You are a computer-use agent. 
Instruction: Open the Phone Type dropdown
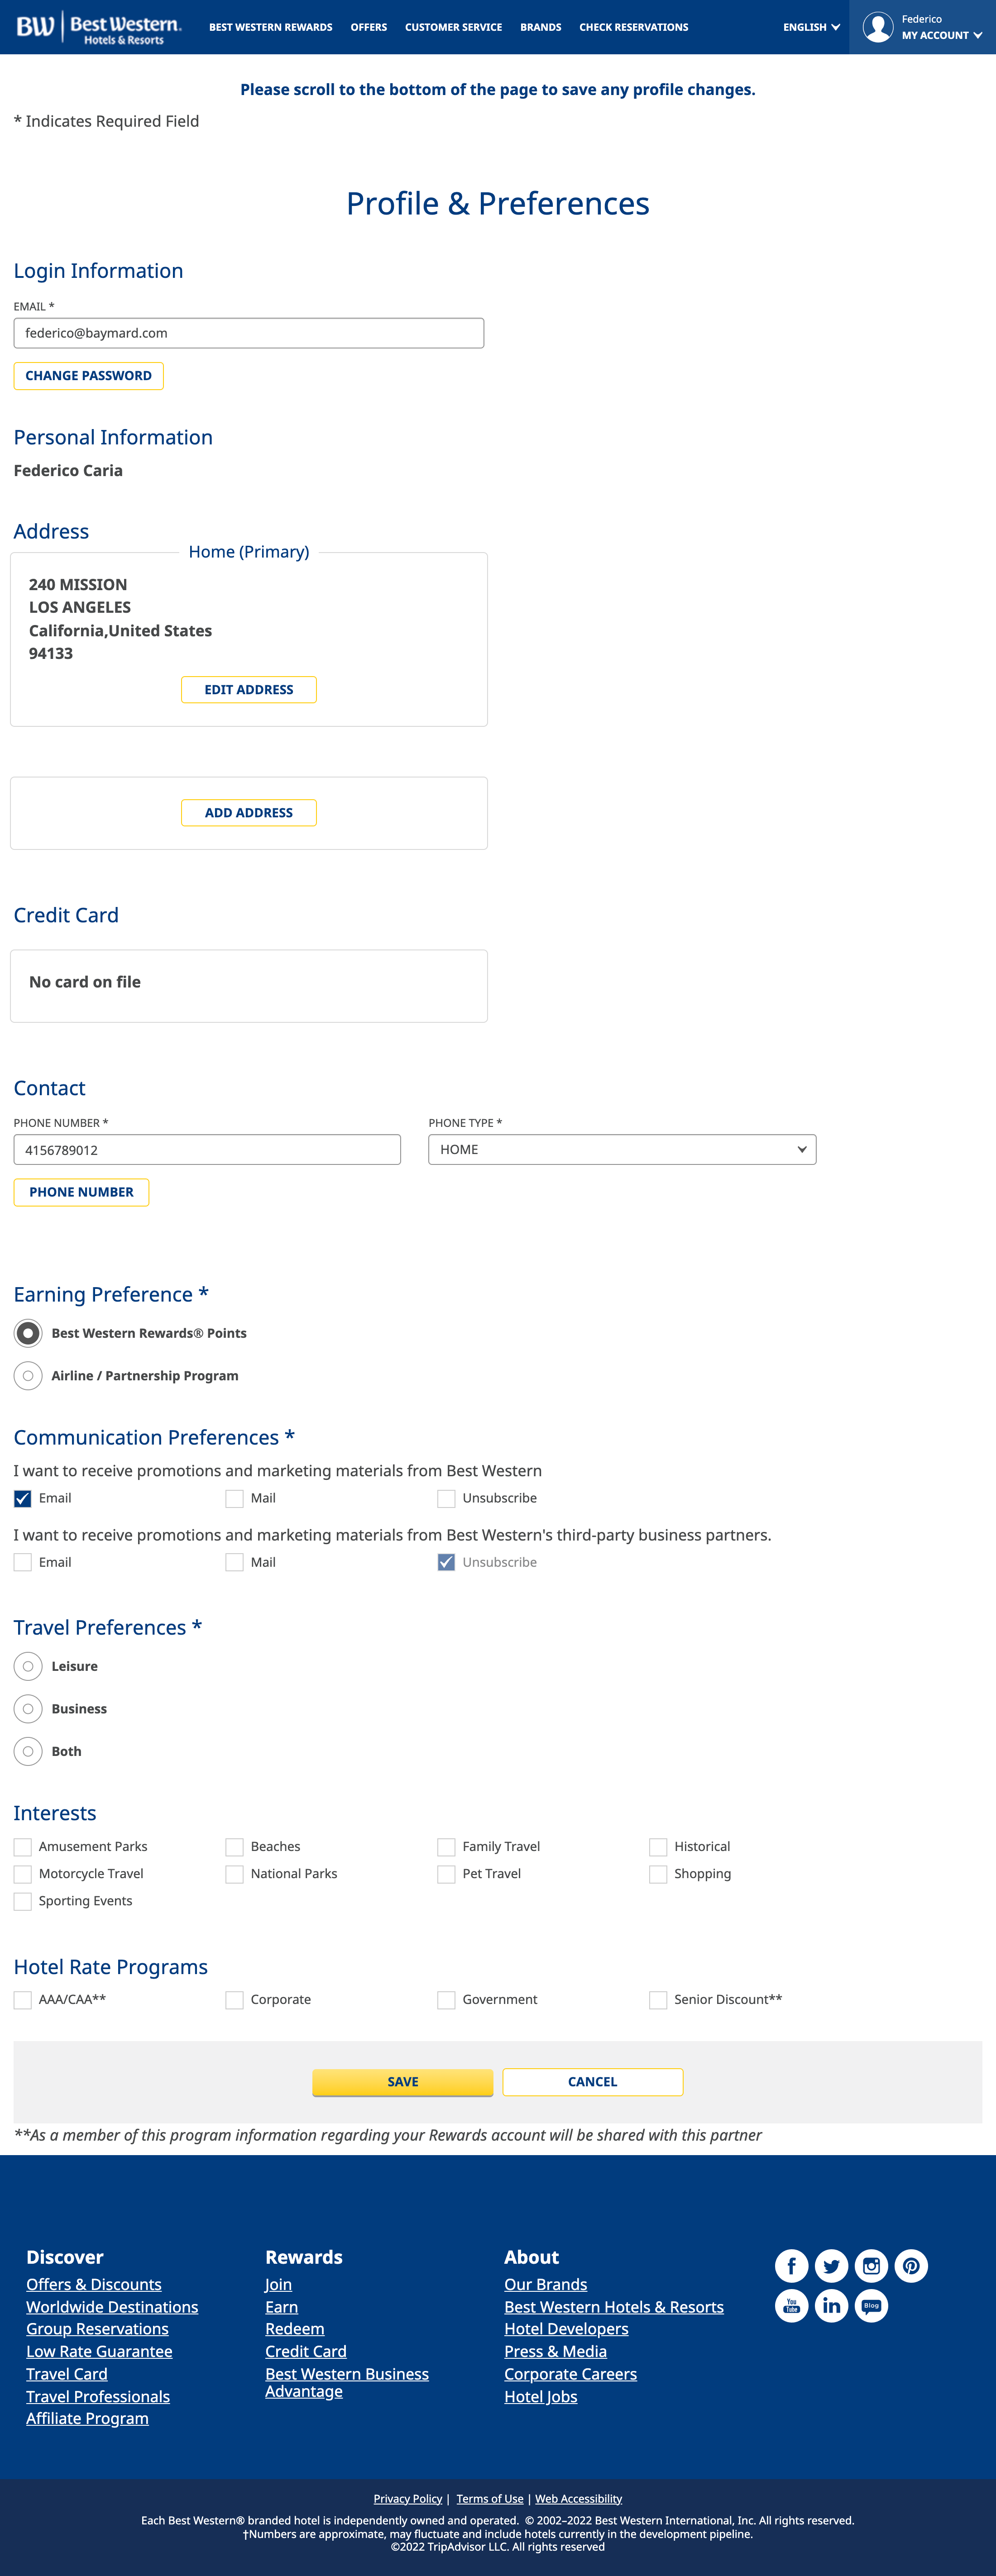tap(622, 1149)
